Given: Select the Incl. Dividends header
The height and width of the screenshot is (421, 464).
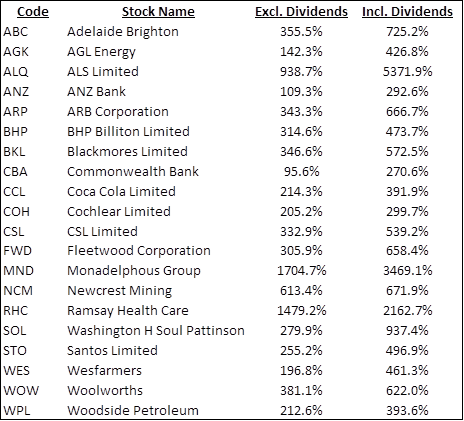Looking at the screenshot, I should (x=407, y=12).
